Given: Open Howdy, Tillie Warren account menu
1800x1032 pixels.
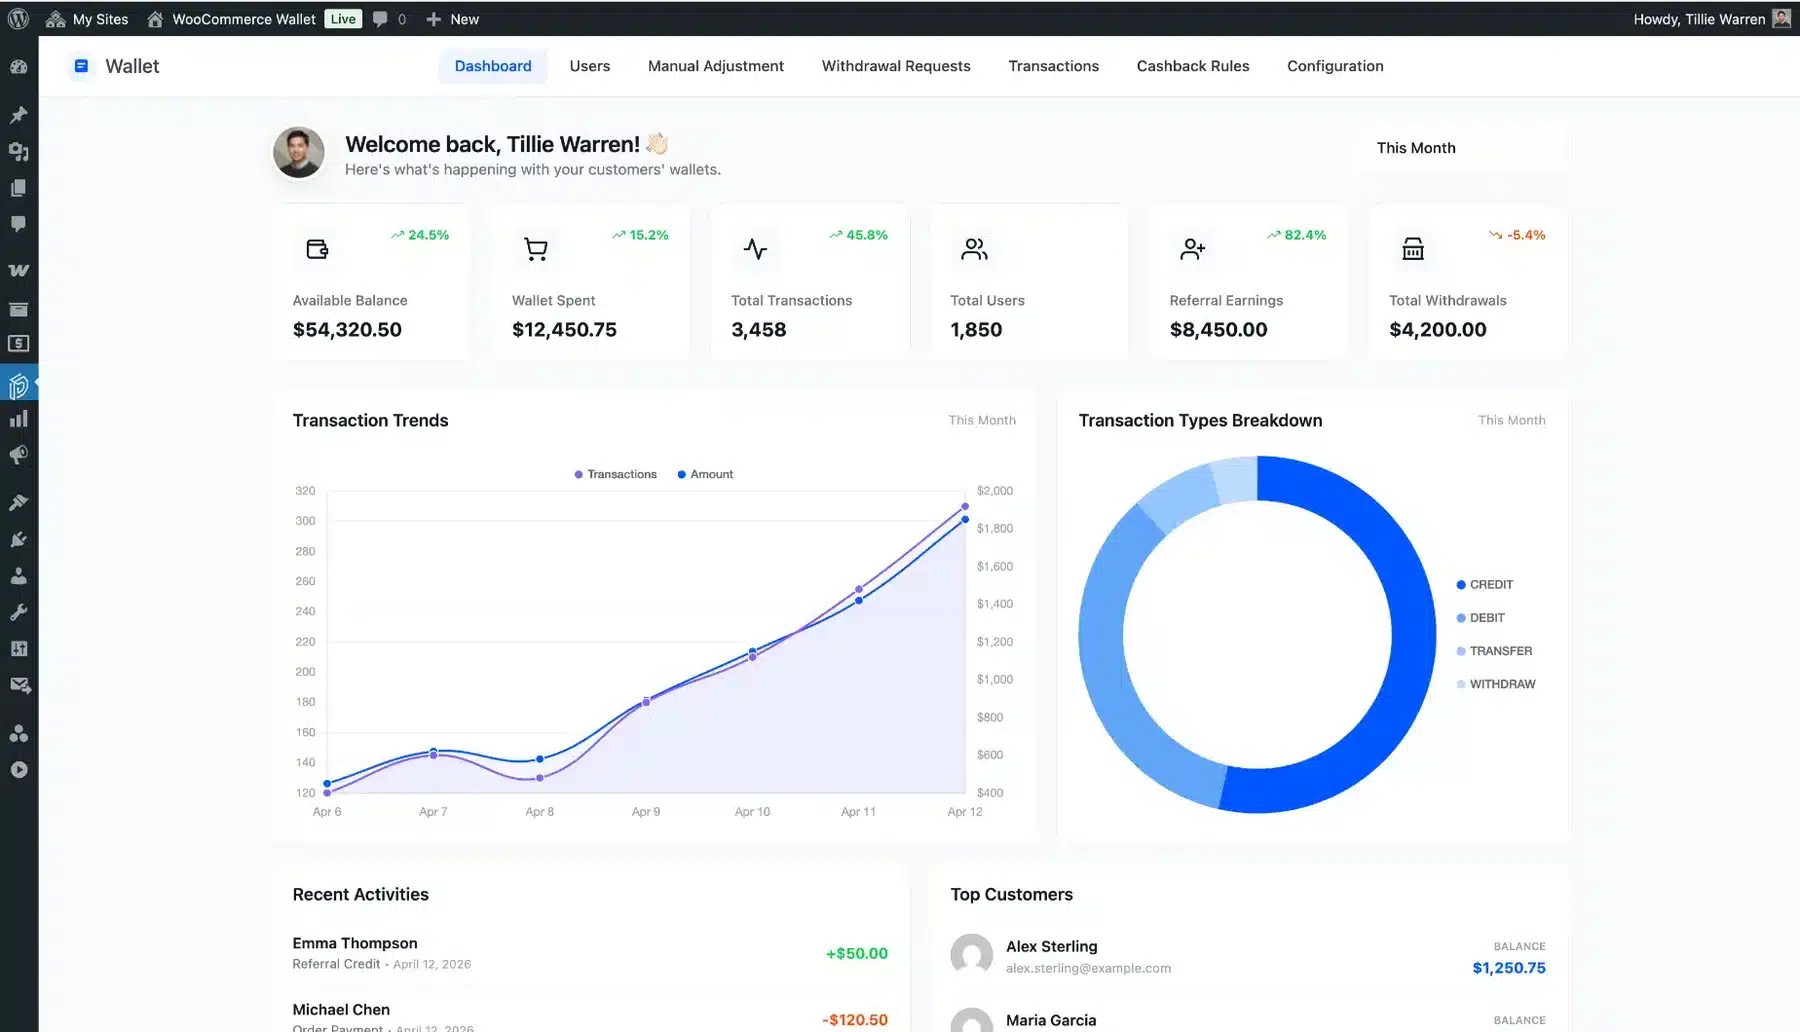Looking at the screenshot, I should tap(1711, 19).
